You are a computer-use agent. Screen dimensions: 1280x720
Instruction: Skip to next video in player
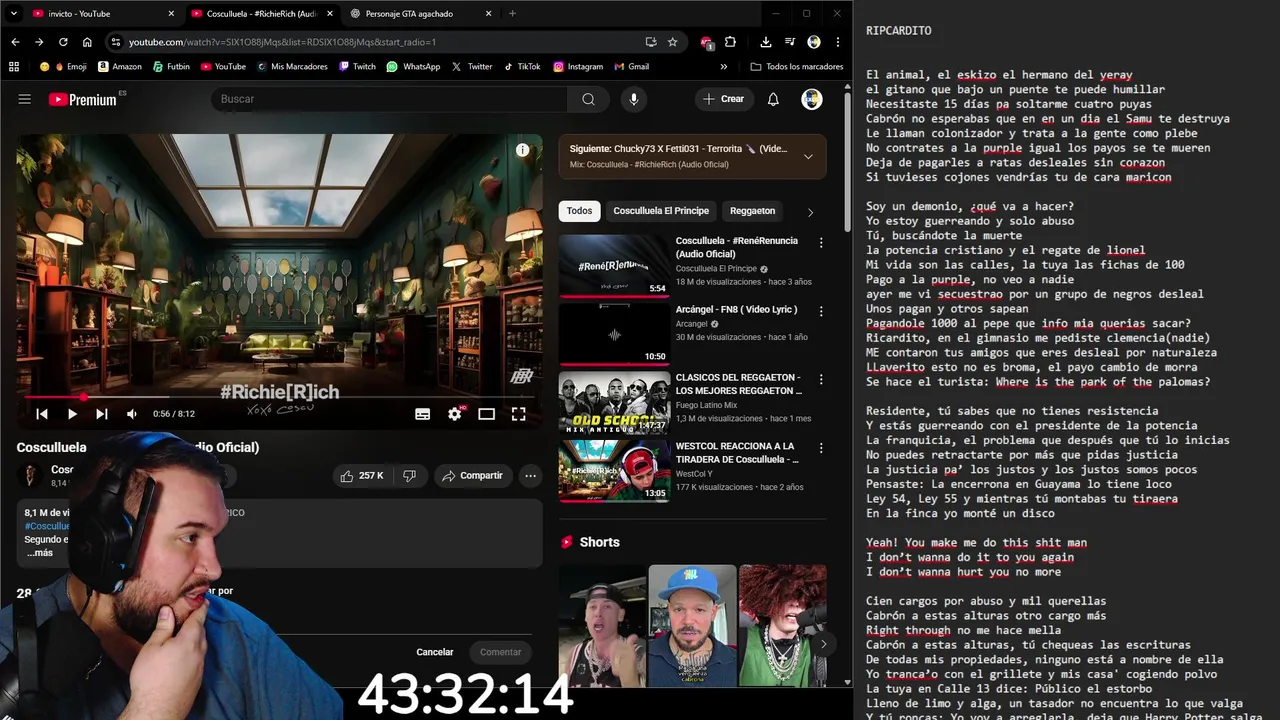102,414
